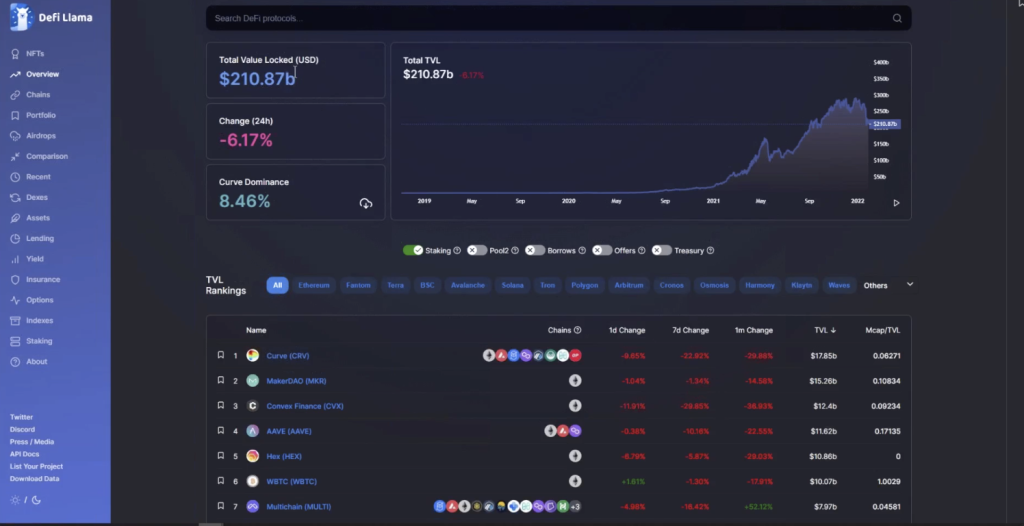Sort table by TVL column
This screenshot has height=526, width=1024.
[825, 330]
